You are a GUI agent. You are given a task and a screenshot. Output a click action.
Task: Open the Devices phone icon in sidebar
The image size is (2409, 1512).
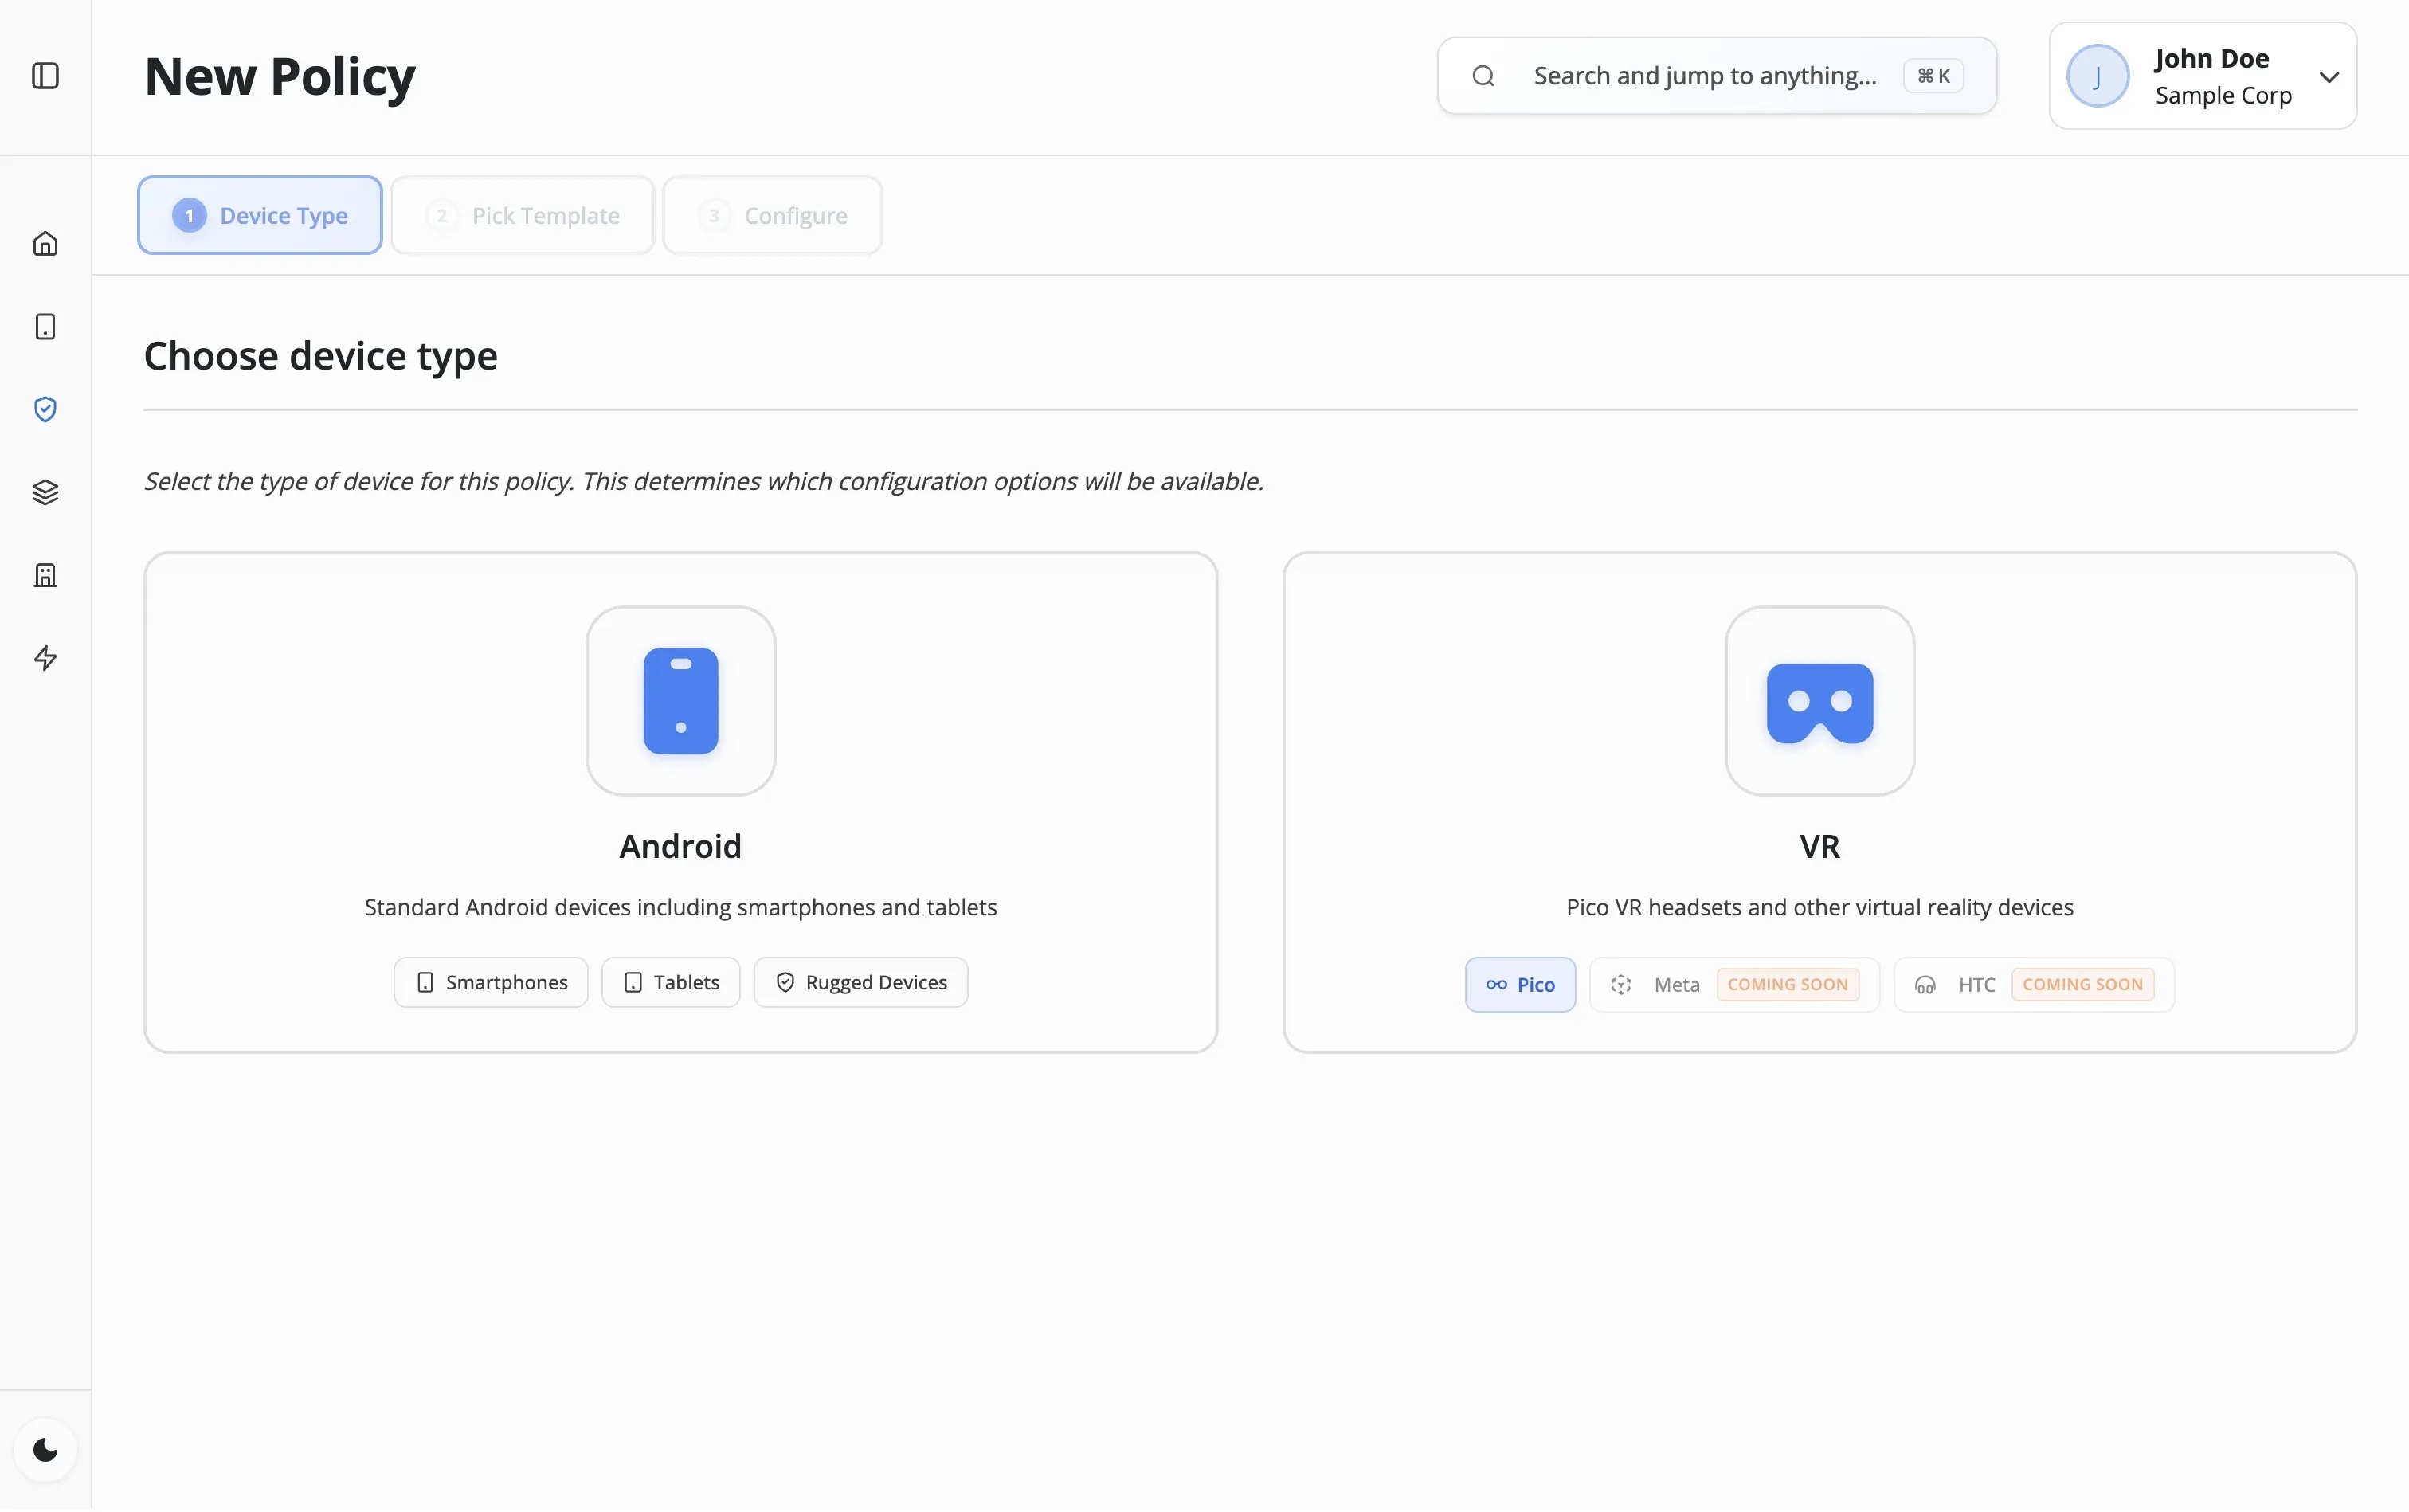(x=45, y=327)
